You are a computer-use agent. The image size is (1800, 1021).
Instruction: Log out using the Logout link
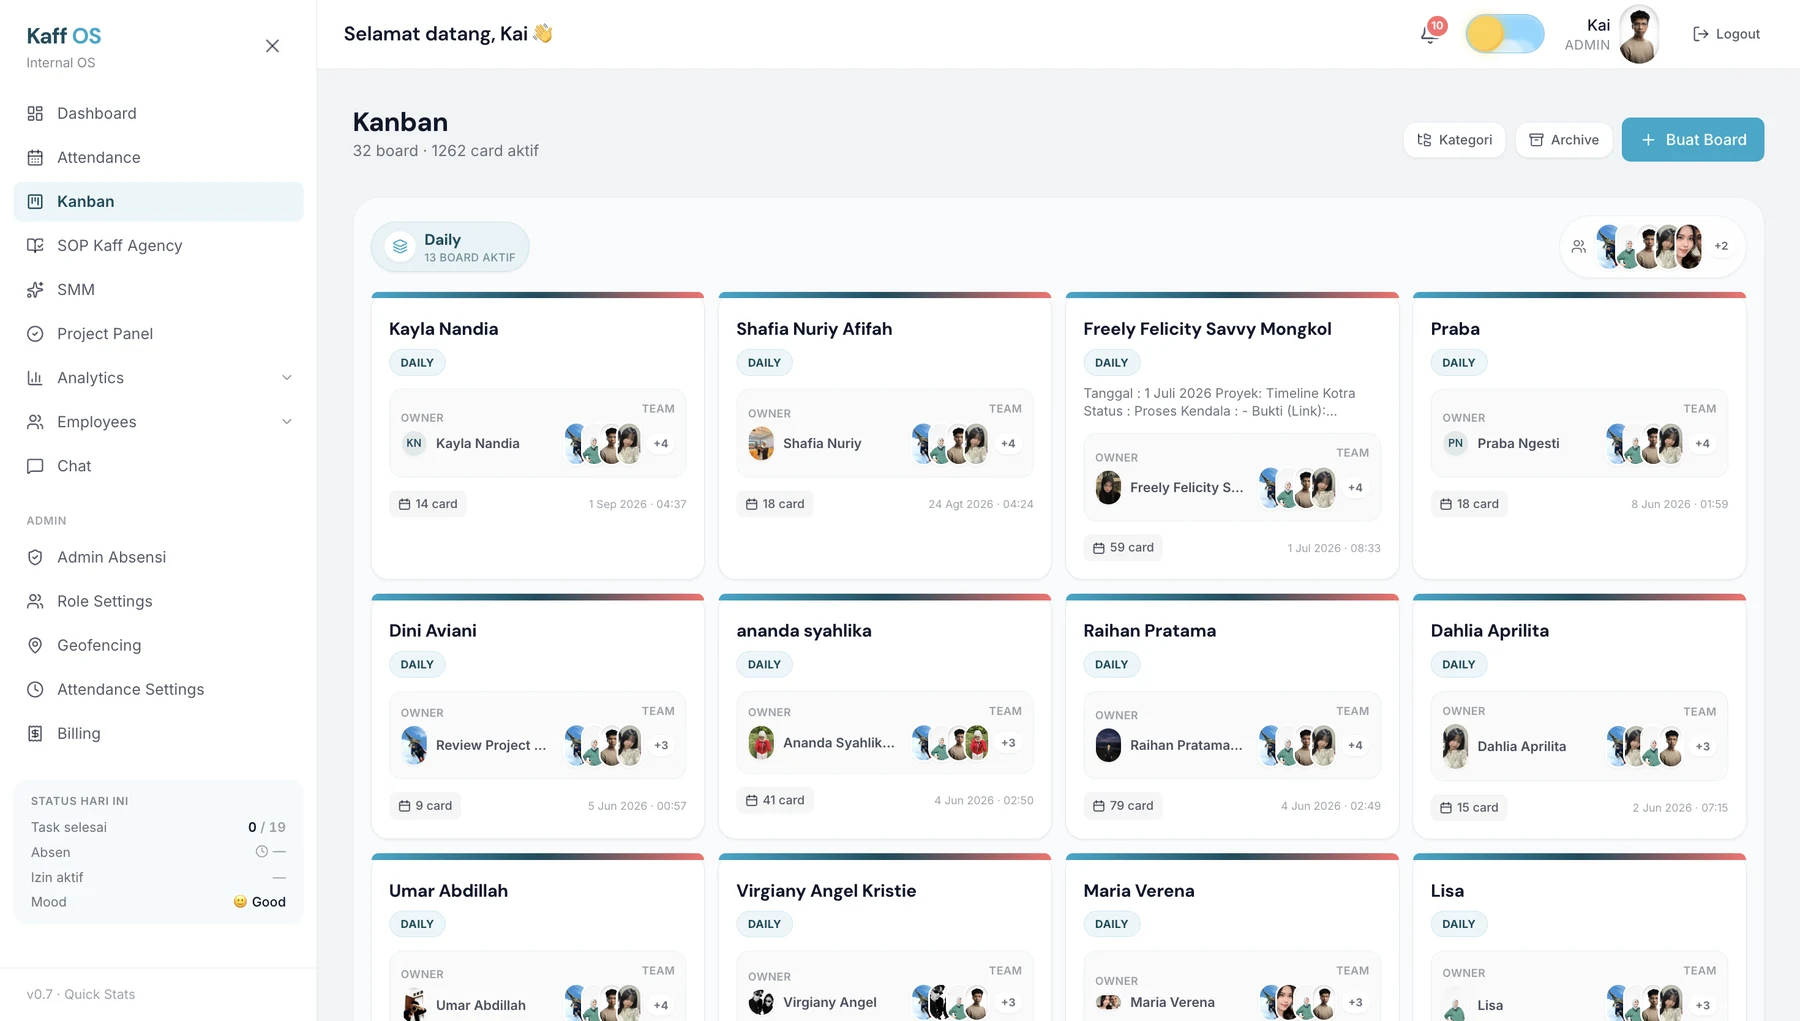point(1726,34)
